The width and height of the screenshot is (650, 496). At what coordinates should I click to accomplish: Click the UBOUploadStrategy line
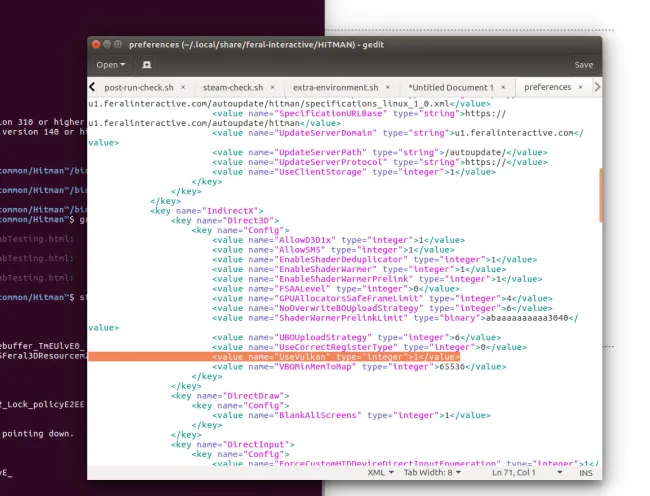[x=357, y=337]
